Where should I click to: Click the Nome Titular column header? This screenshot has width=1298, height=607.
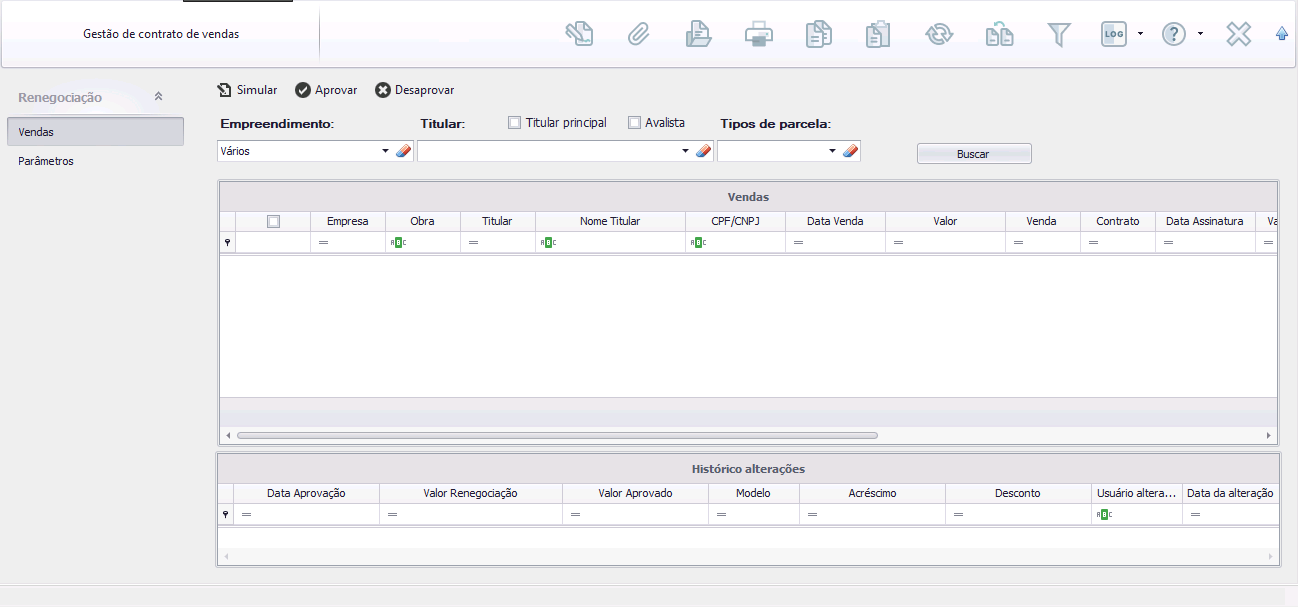coord(610,221)
